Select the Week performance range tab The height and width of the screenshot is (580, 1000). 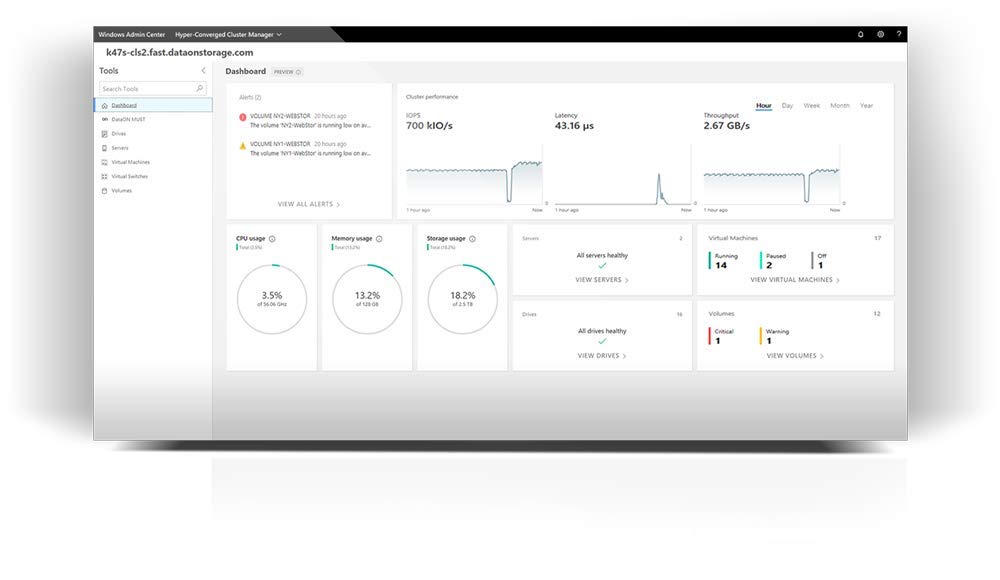(811, 106)
